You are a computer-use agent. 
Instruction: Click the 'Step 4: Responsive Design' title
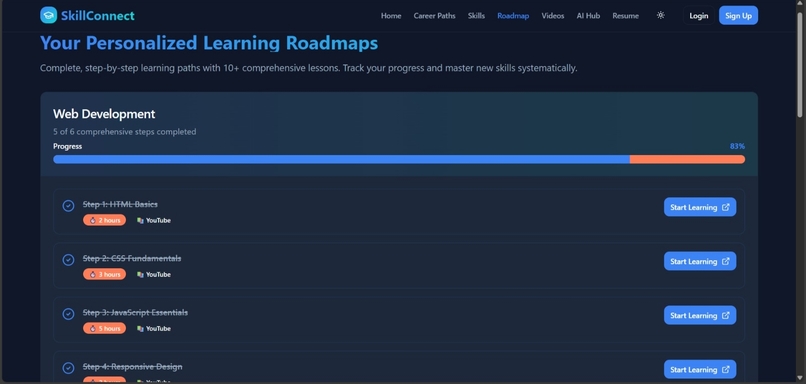133,367
